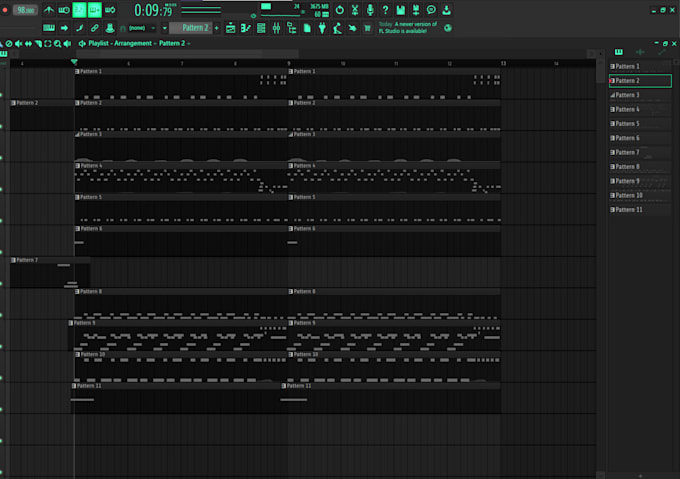Open the plugin picker plug icon
Image resolution: width=680 pixels, height=479 pixels.
[x=322, y=28]
